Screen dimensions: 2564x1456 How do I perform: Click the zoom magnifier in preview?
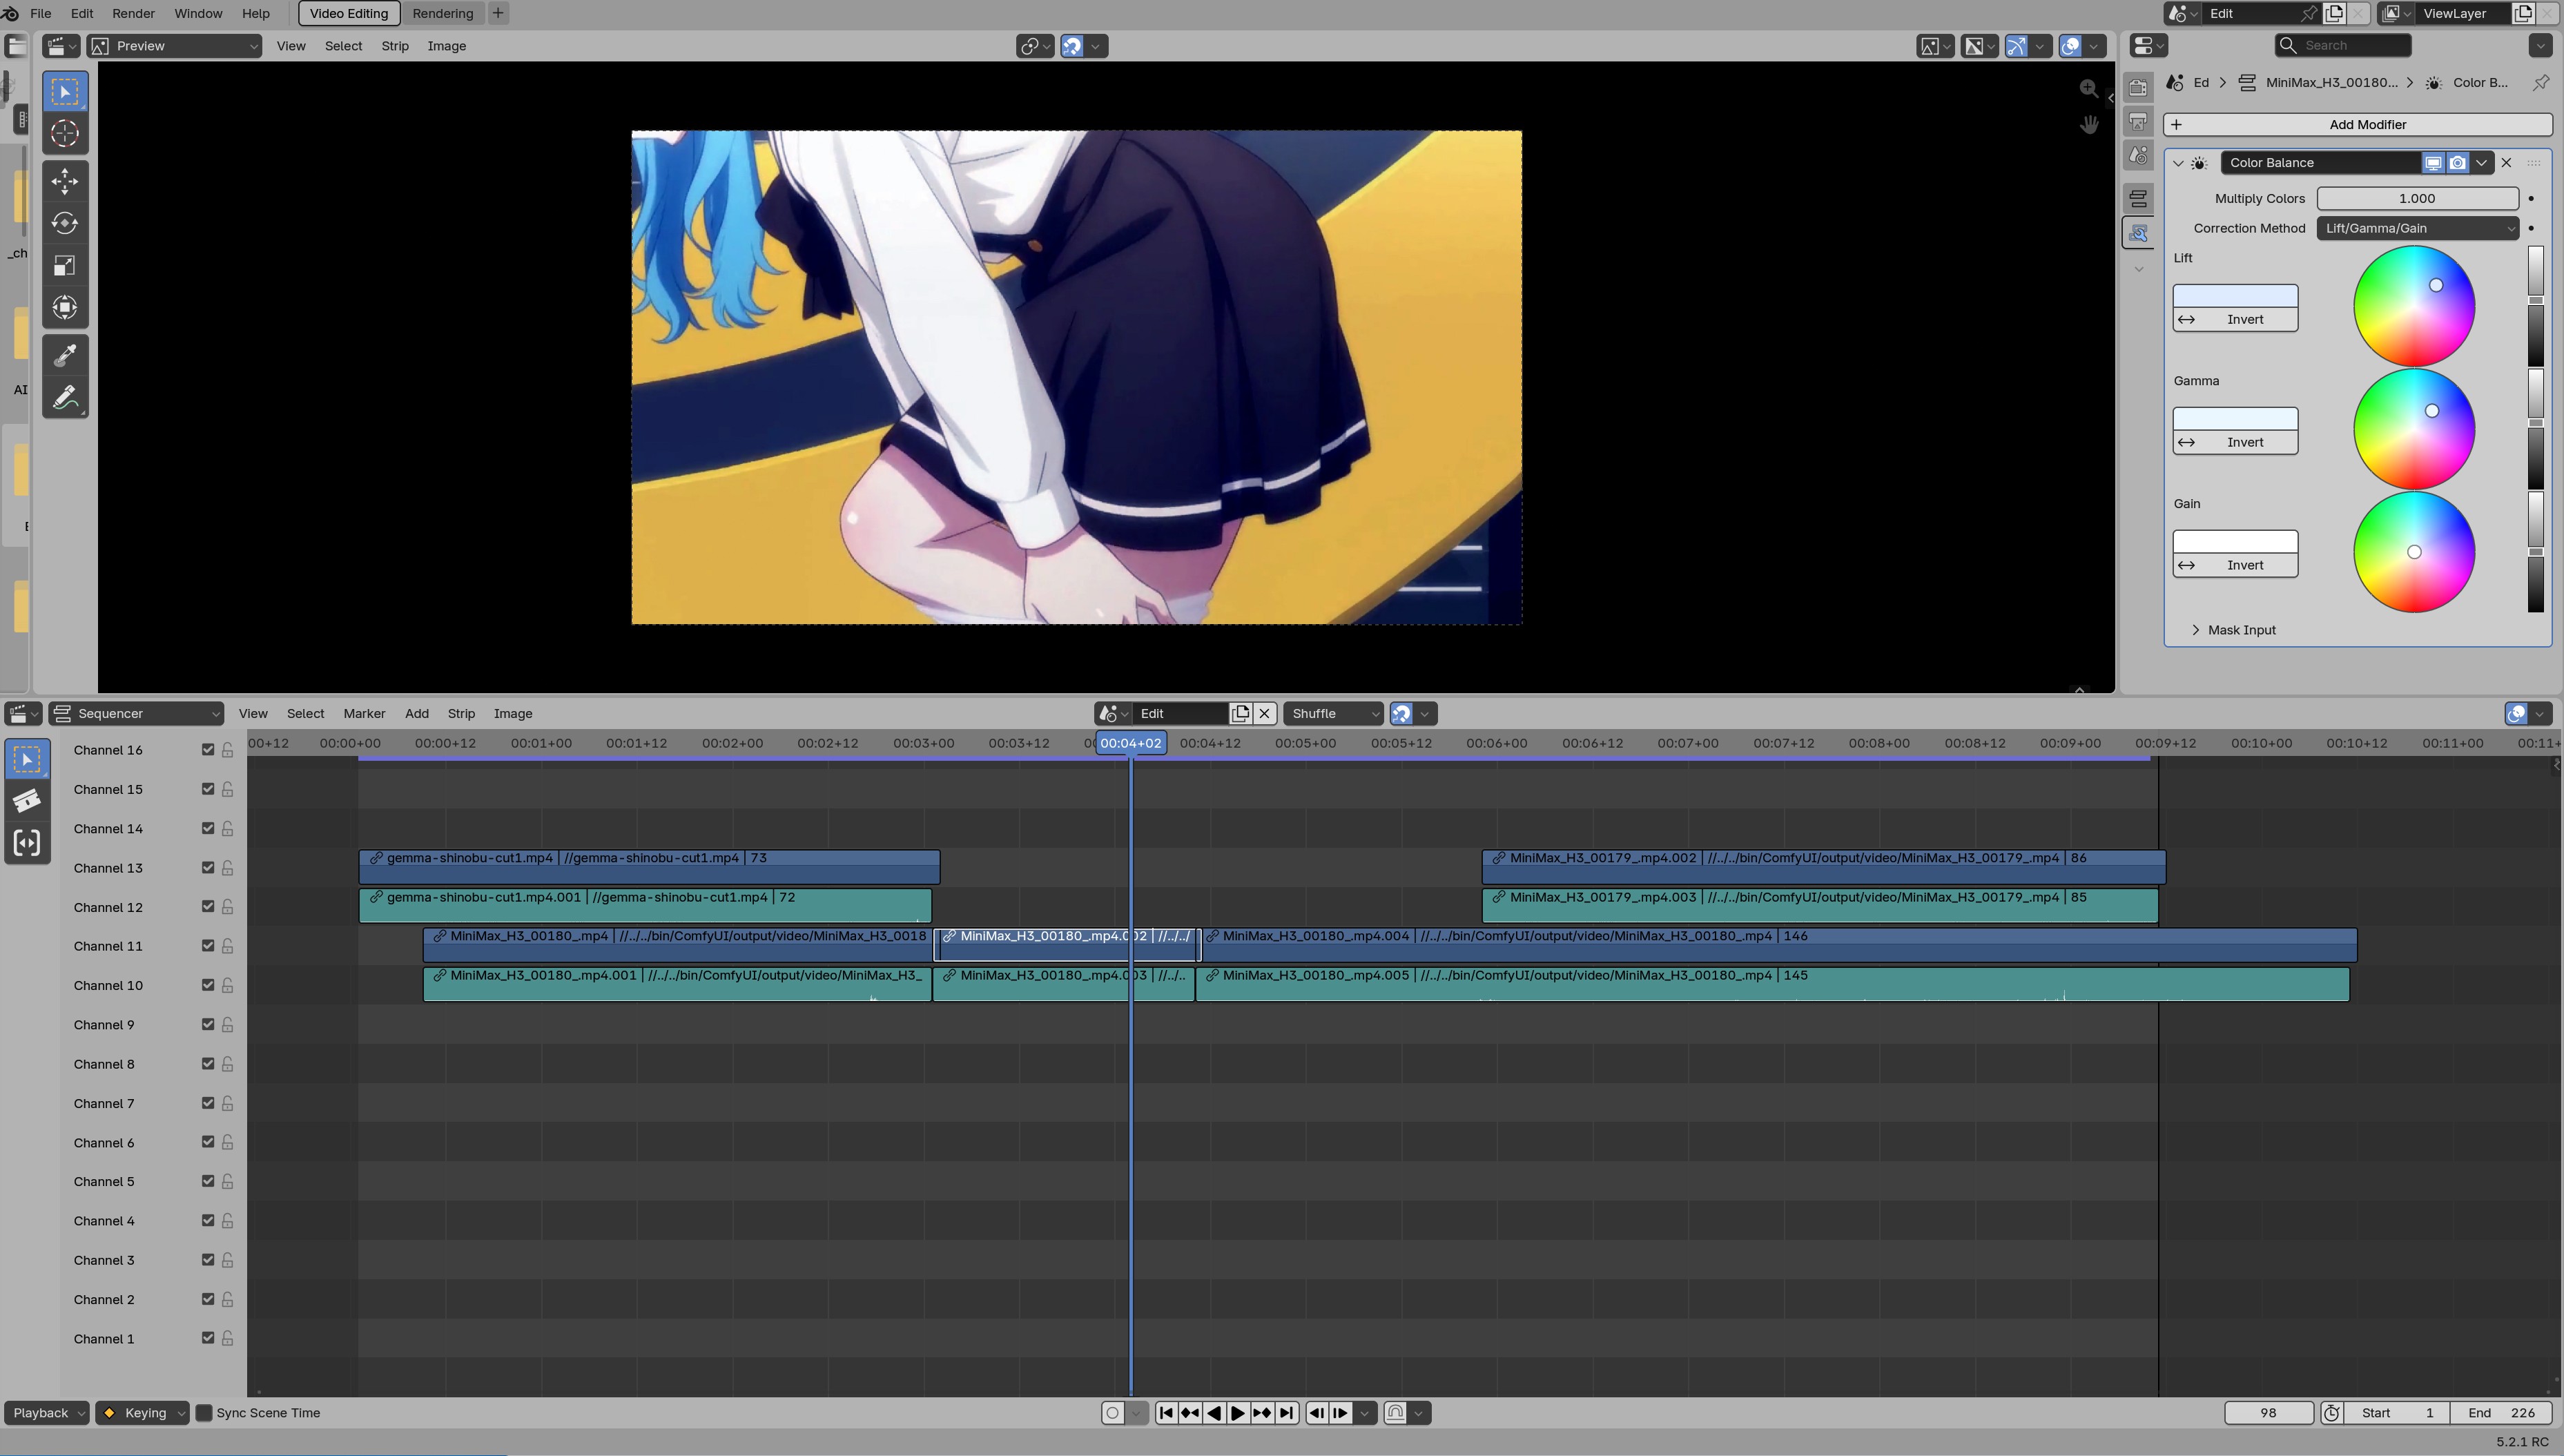pyautogui.click(x=2089, y=89)
